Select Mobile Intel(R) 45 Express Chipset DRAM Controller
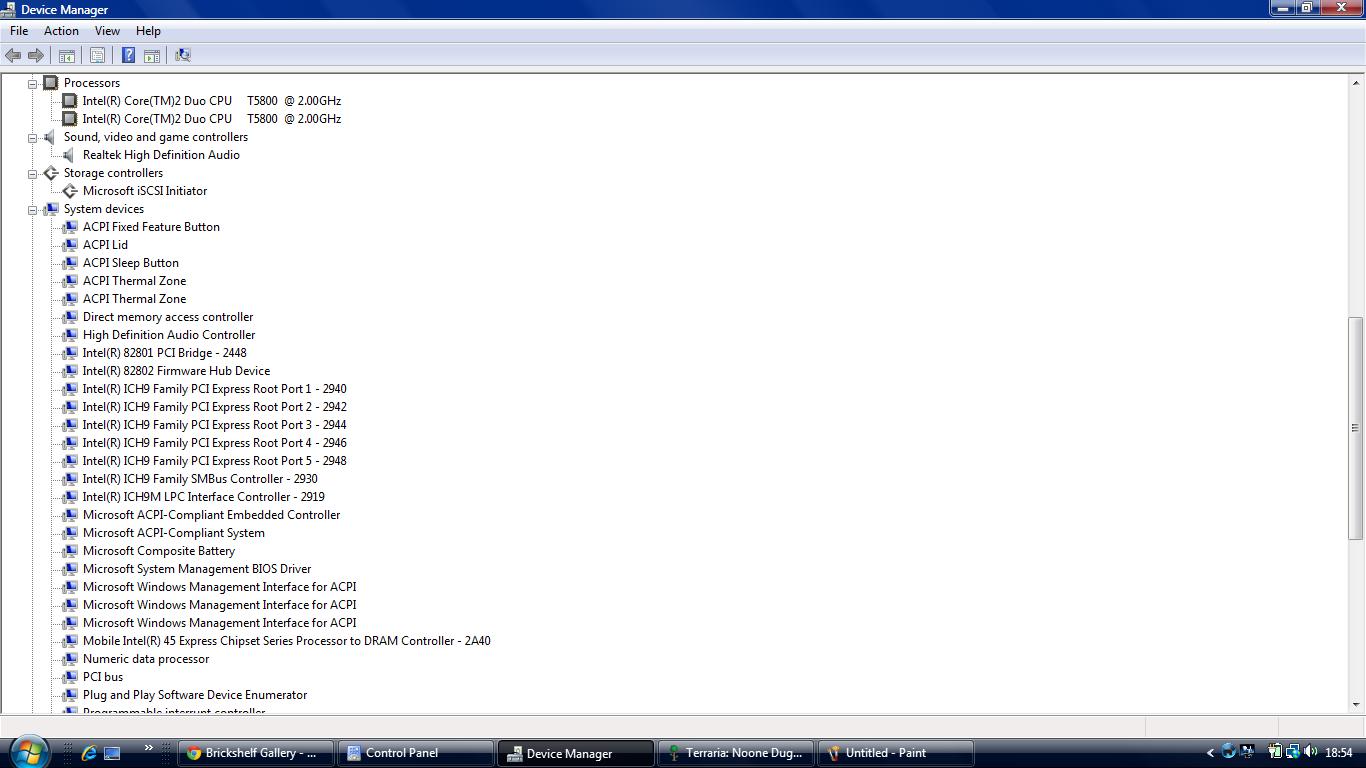The width and height of the screenshot is (1366, 768). (x=287, y=641)
